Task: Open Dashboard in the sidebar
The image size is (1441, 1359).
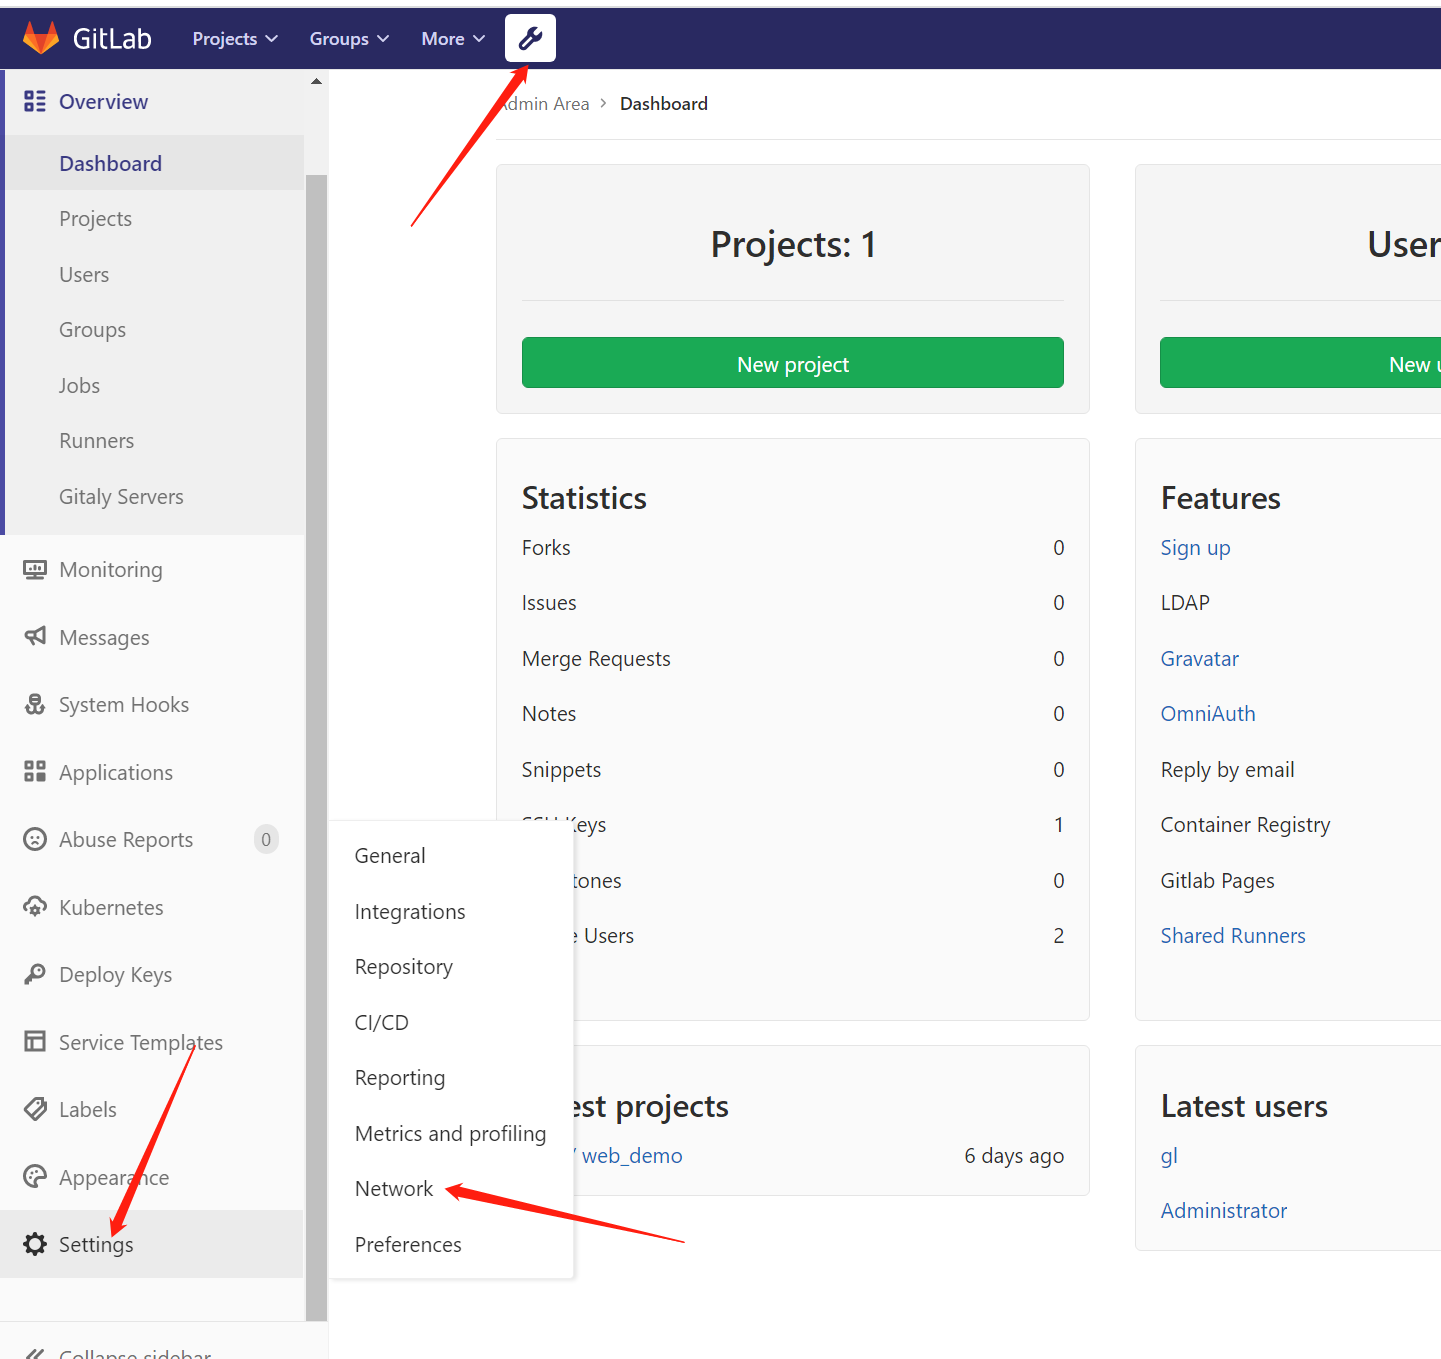Action: tap(154, 163)
